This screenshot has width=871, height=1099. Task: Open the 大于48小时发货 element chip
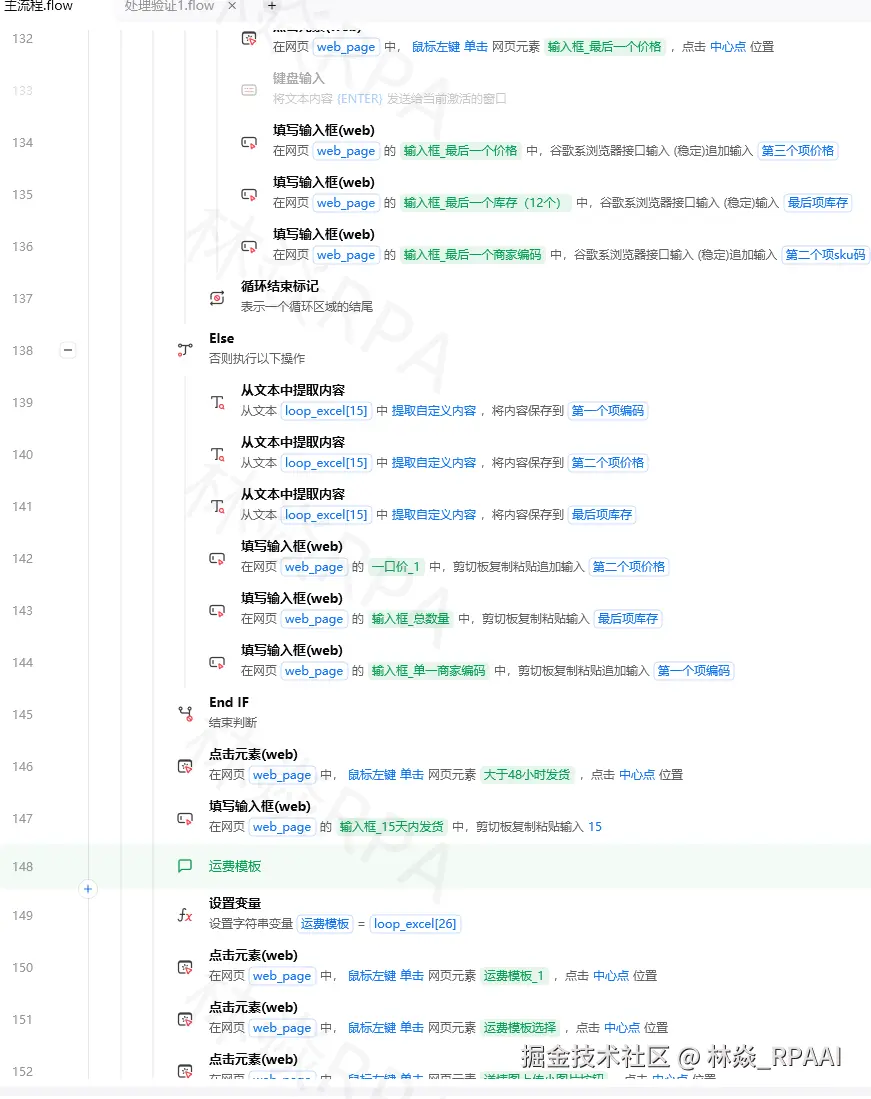point(527,774)
